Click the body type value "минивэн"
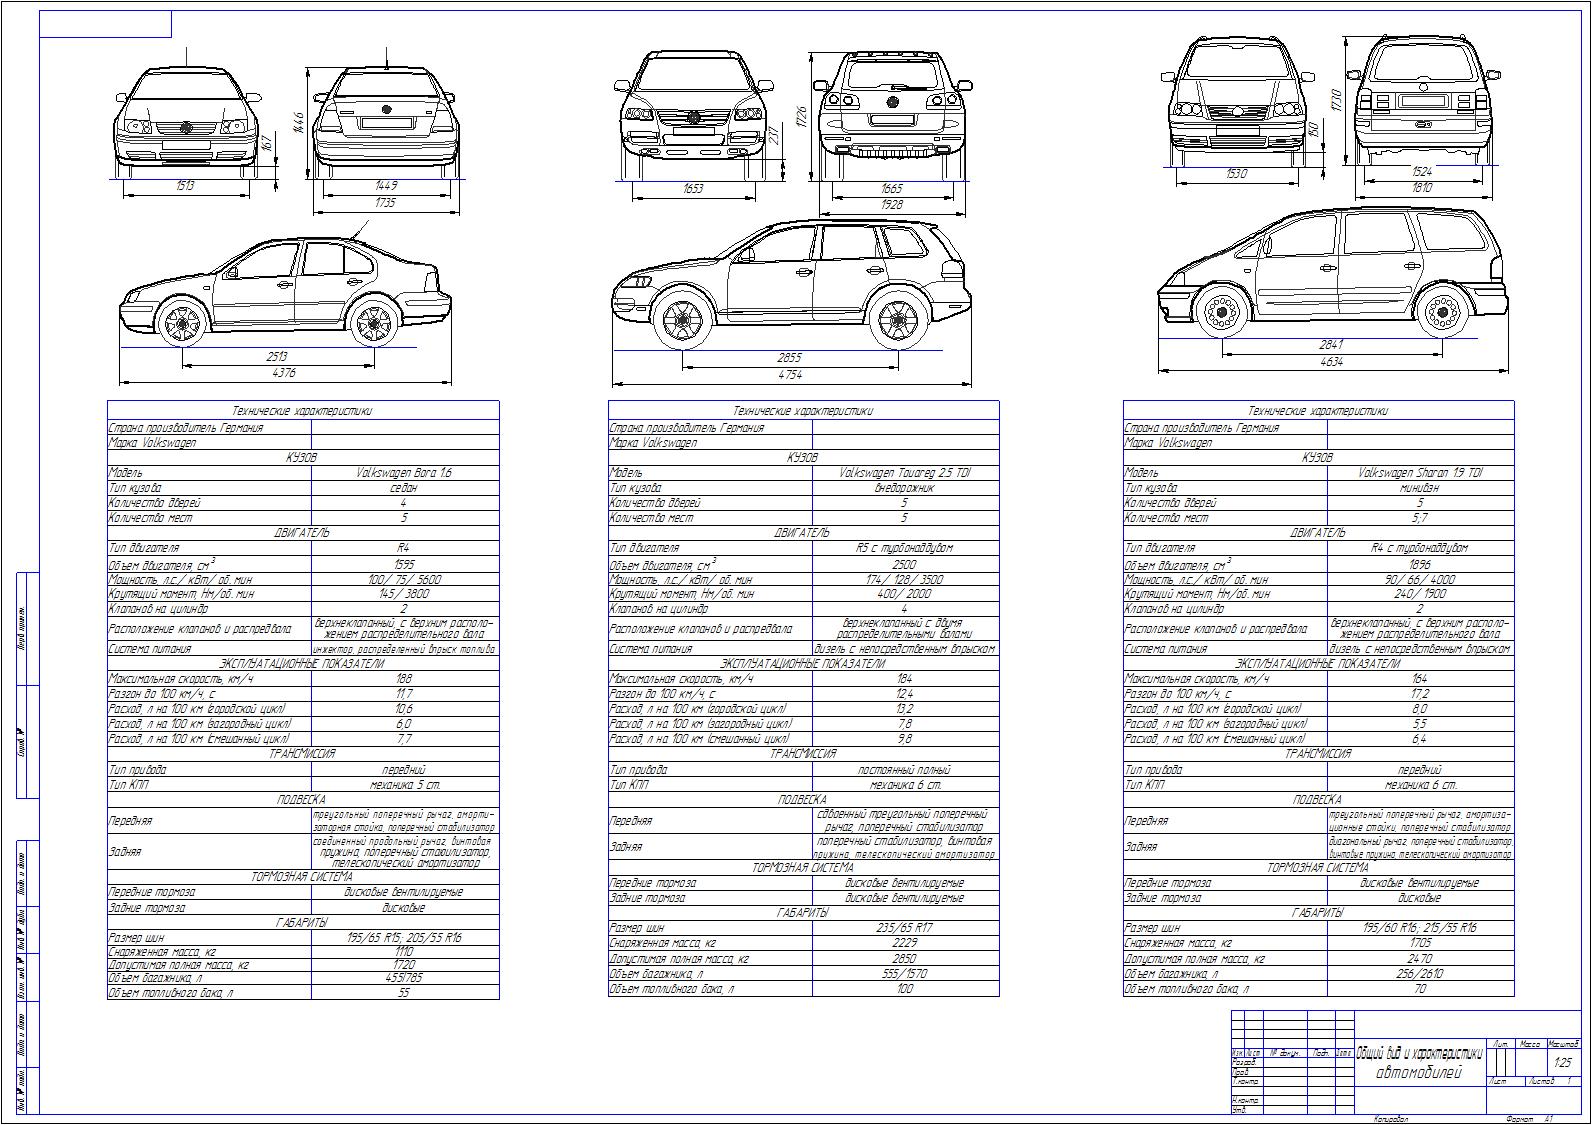This screenshot has width=1592, height=1125. click(x=1420, y=488)
